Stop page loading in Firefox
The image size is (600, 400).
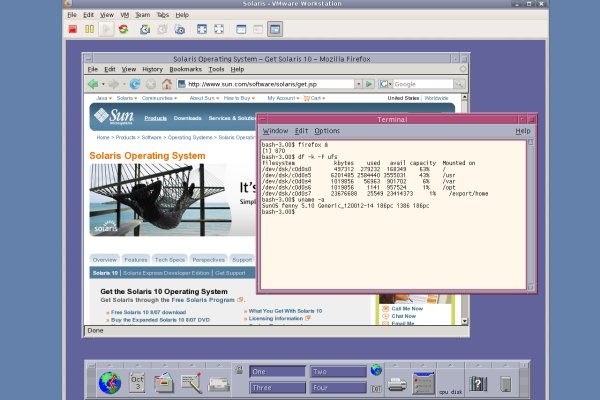click(149, 84)
